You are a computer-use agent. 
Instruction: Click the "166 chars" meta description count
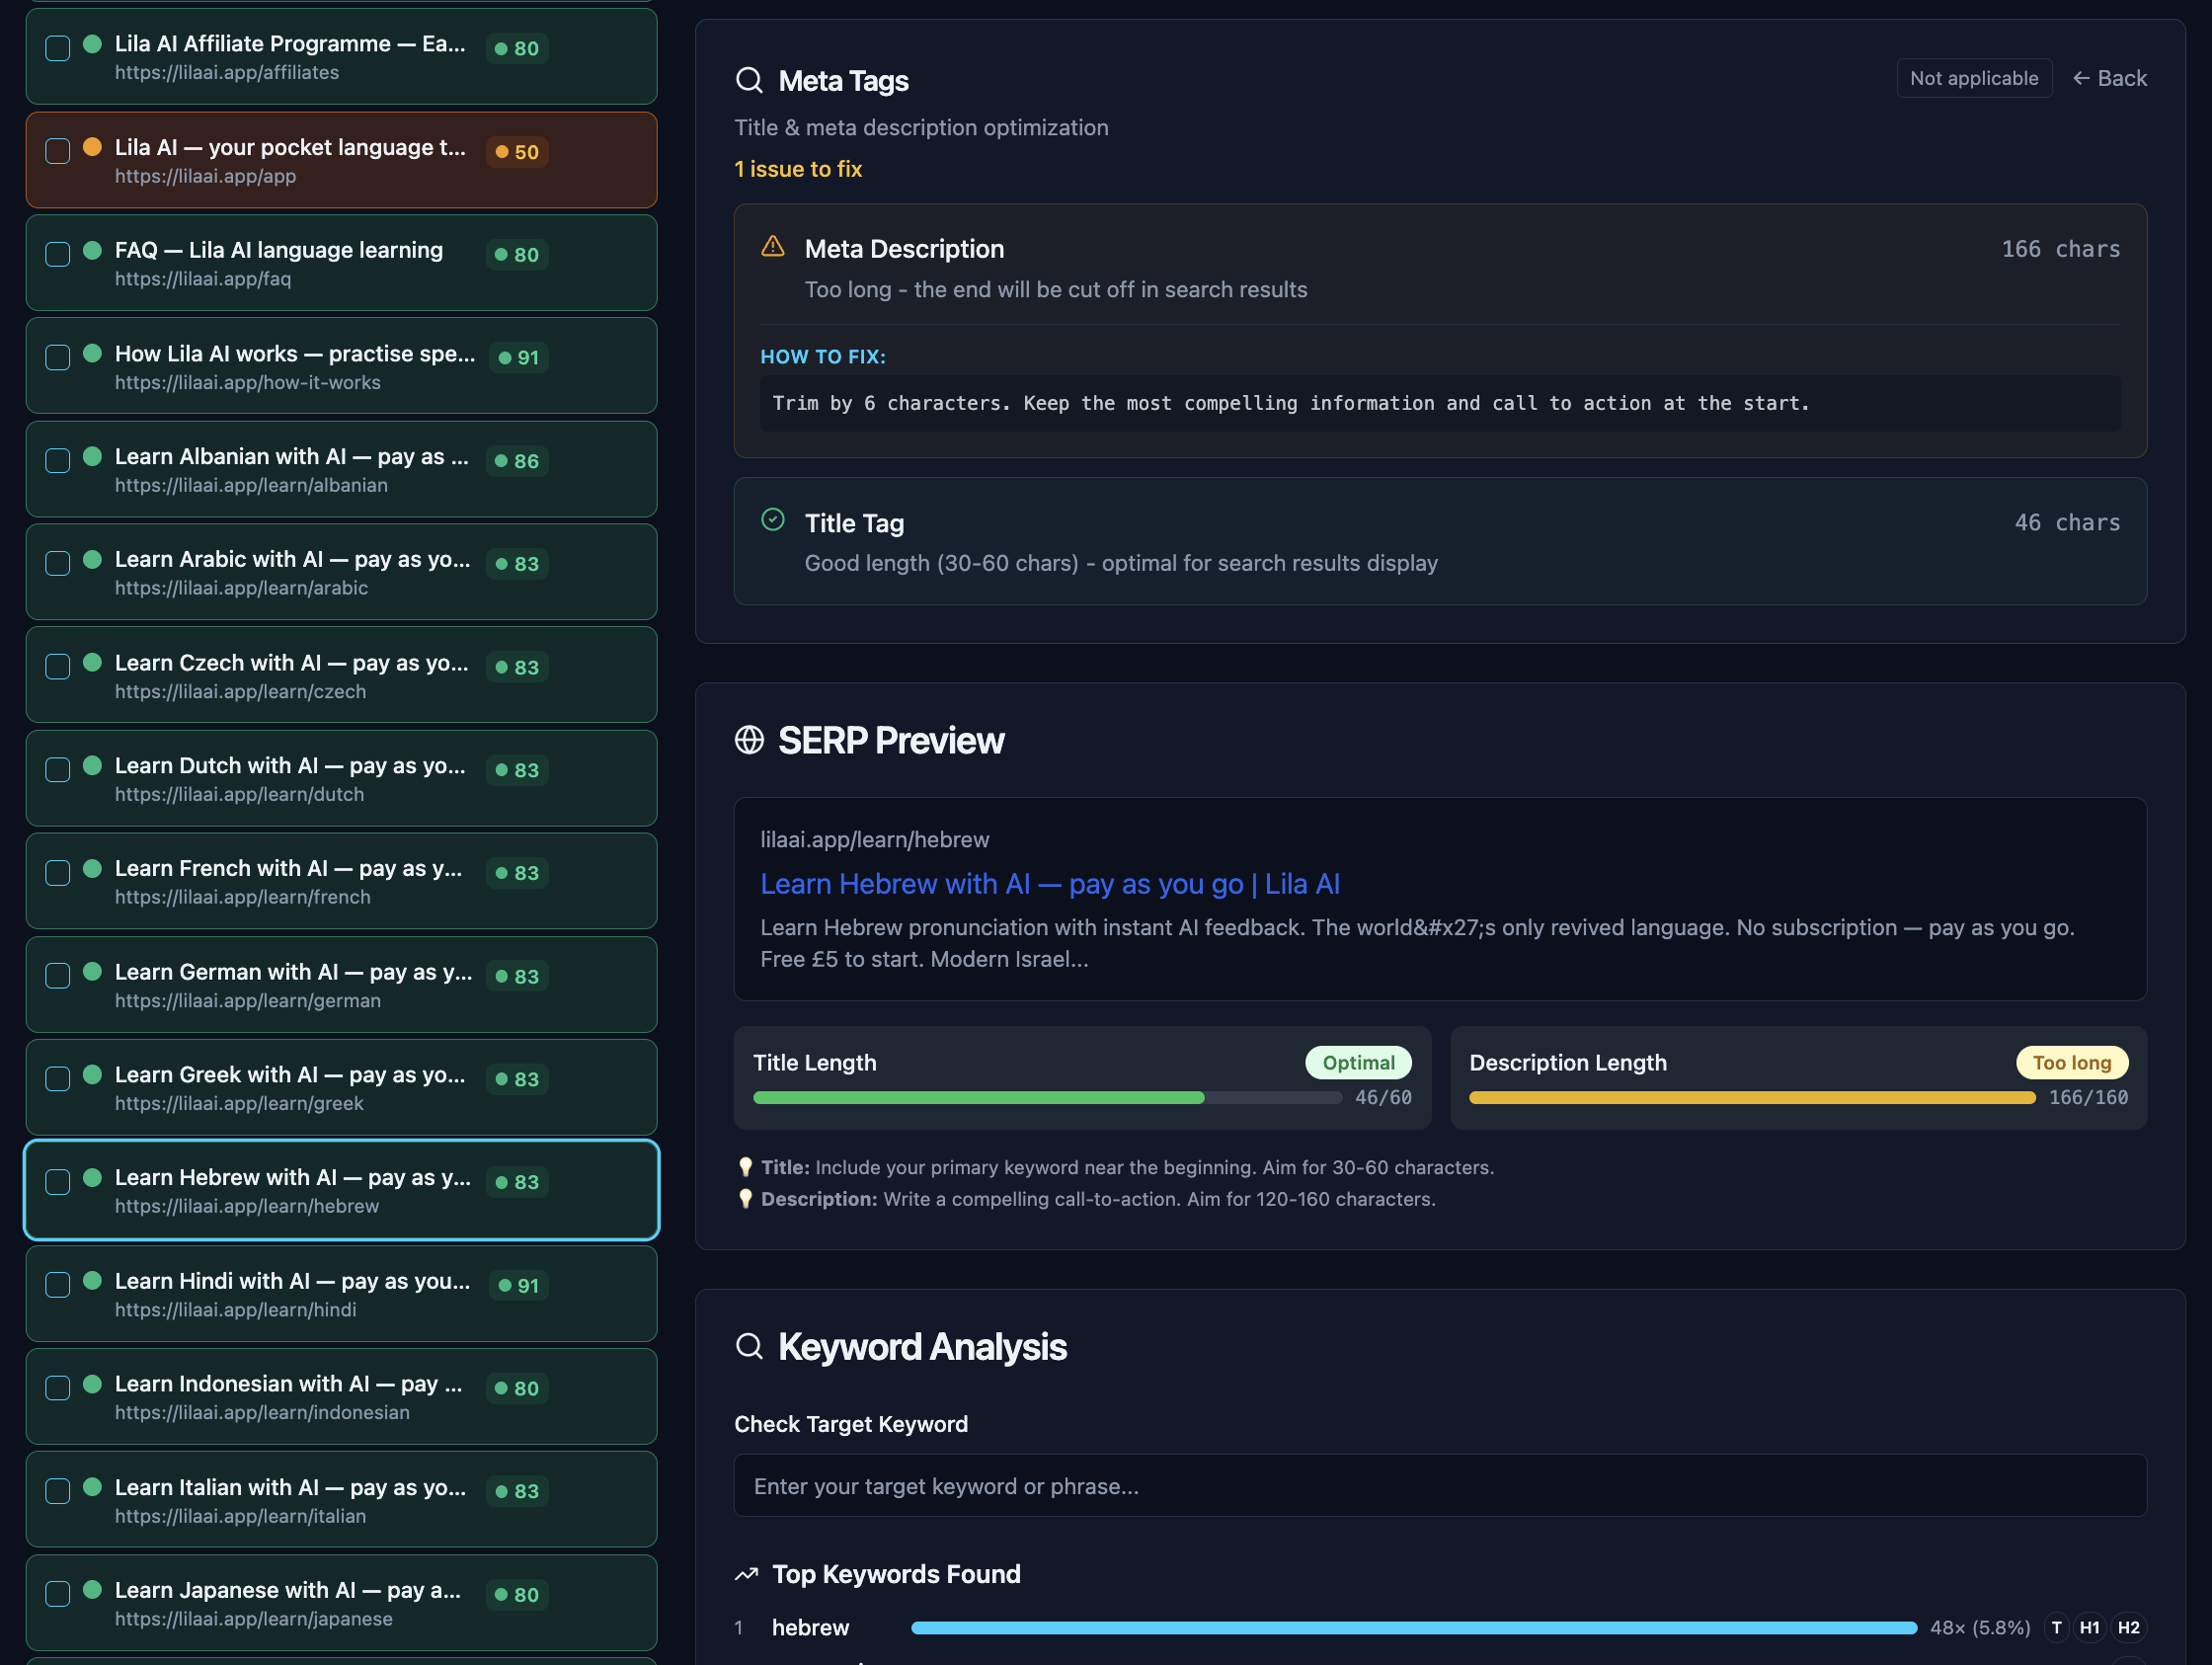point(2060,249)
